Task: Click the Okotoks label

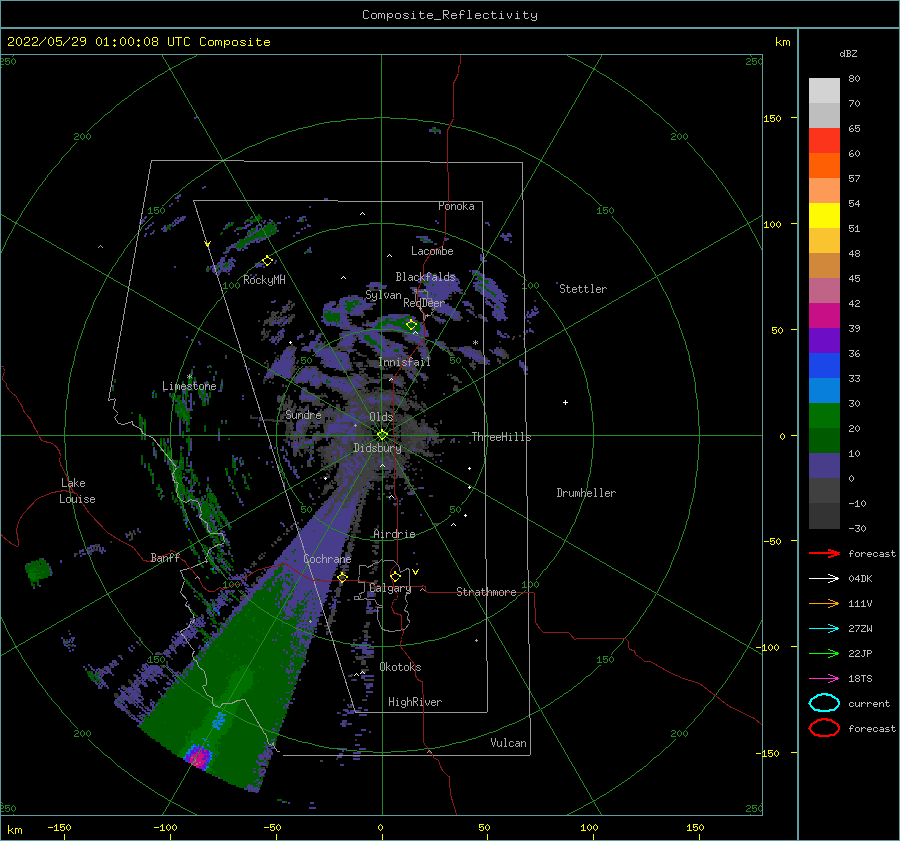Action: click(401, 667)
